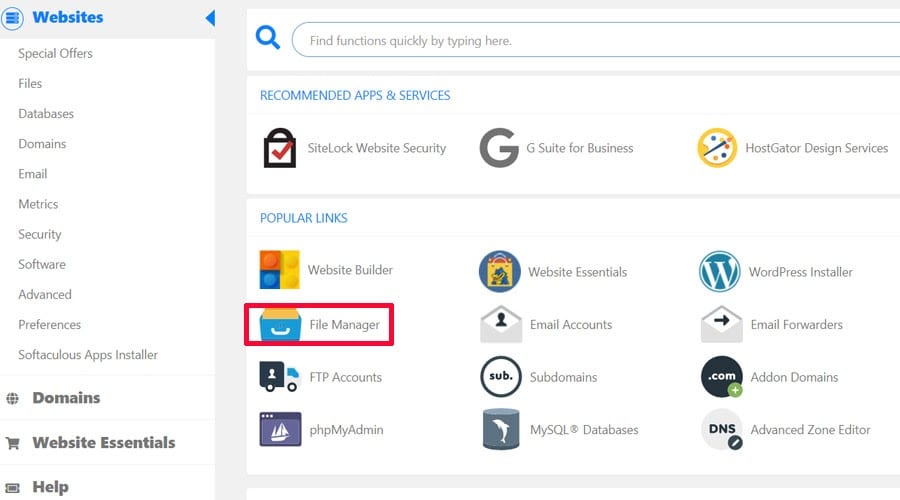This screenshot has height=500, width=900.
Task: Click the Website Essentials text link in Popular Links
Action: pyautogui.click(x=577, y=272)
